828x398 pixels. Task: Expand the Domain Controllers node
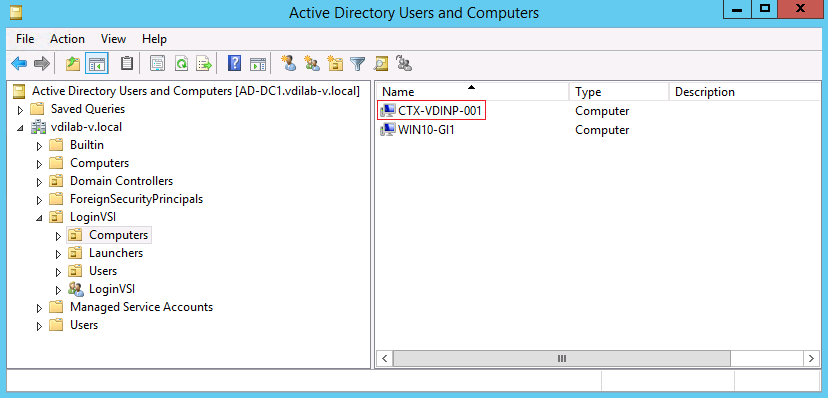[40, 182]
